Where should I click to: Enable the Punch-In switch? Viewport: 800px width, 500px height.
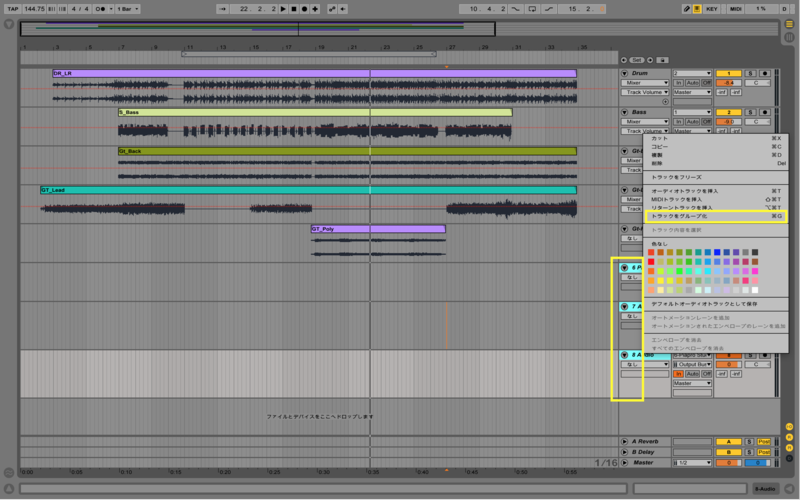[516, 9]
